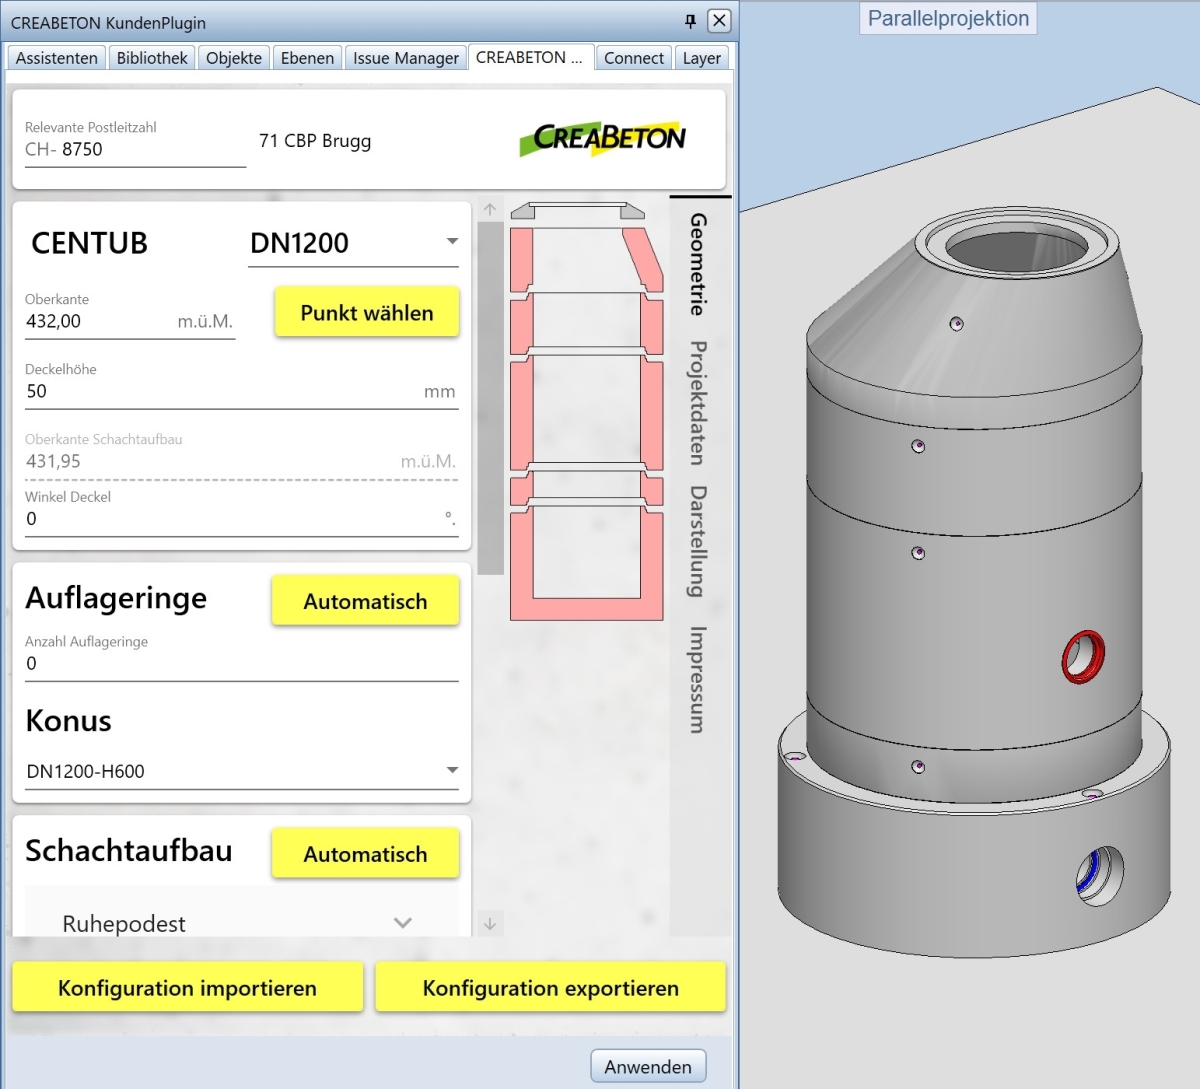Click the blue pipe opening on base

1098,877
